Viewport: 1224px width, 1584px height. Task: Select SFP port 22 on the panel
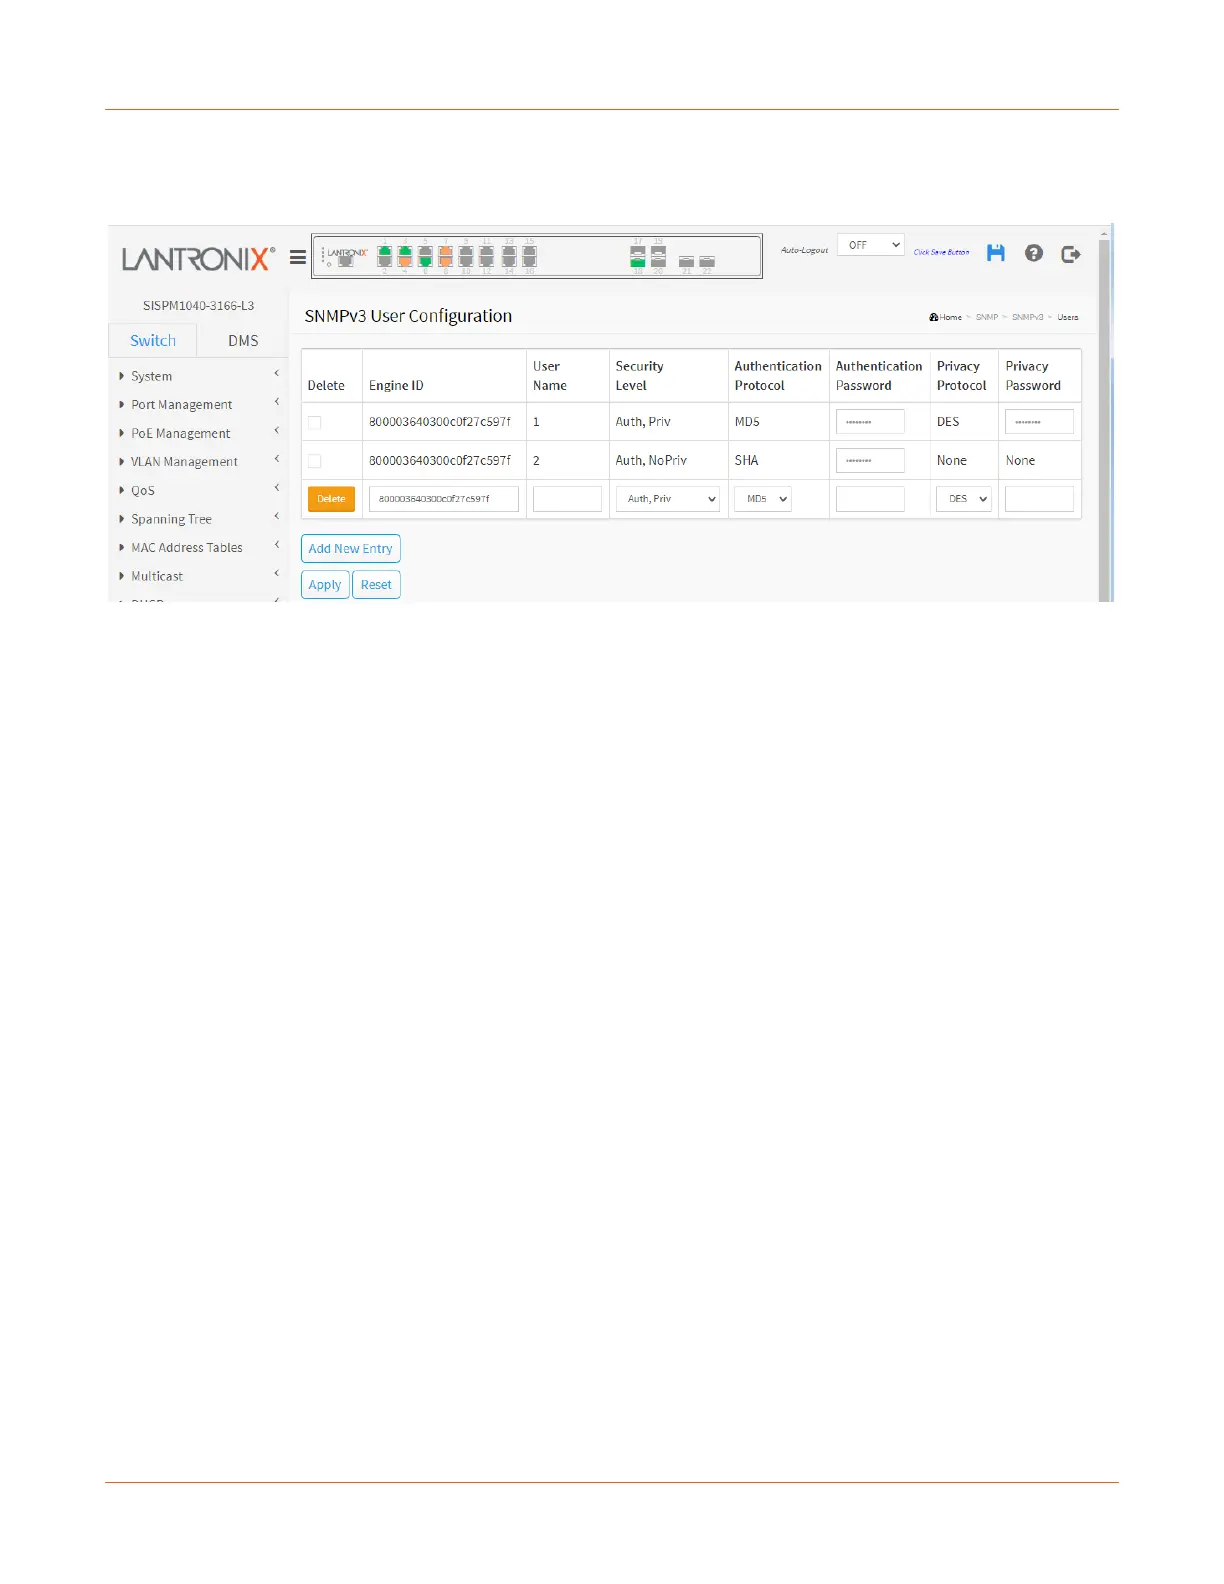pyautogui.click(x=707, y=261)
